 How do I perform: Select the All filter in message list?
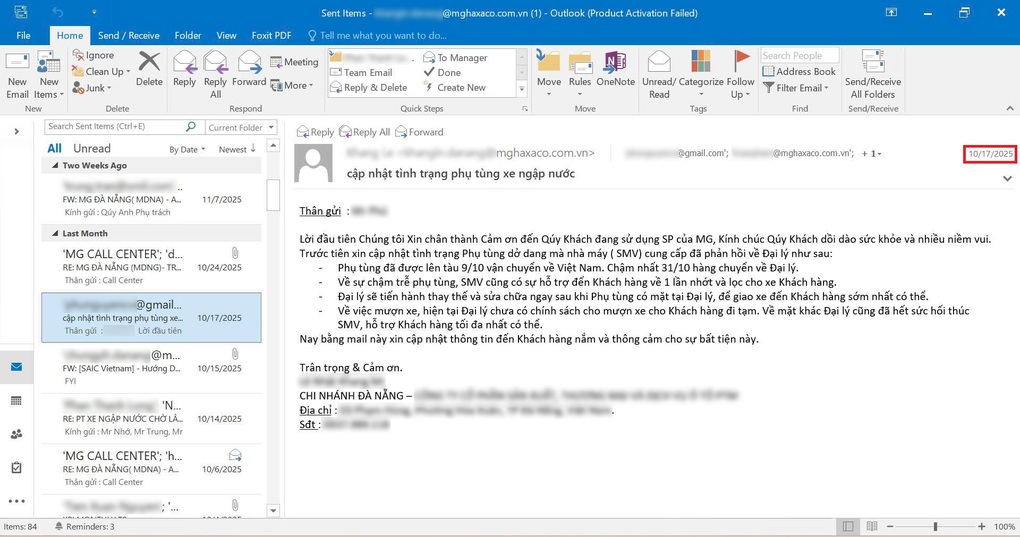pyautogui.click(x=55, y=148)
